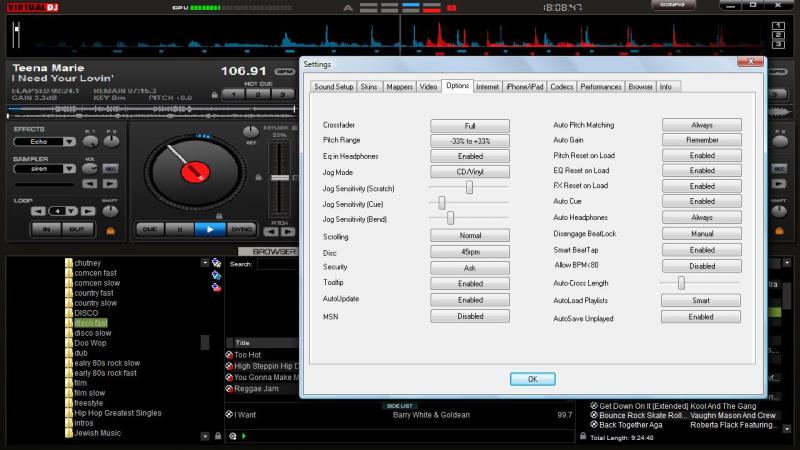
Task: Change Jog Mode CD/Vinyl option
Action: coord(470,172)
